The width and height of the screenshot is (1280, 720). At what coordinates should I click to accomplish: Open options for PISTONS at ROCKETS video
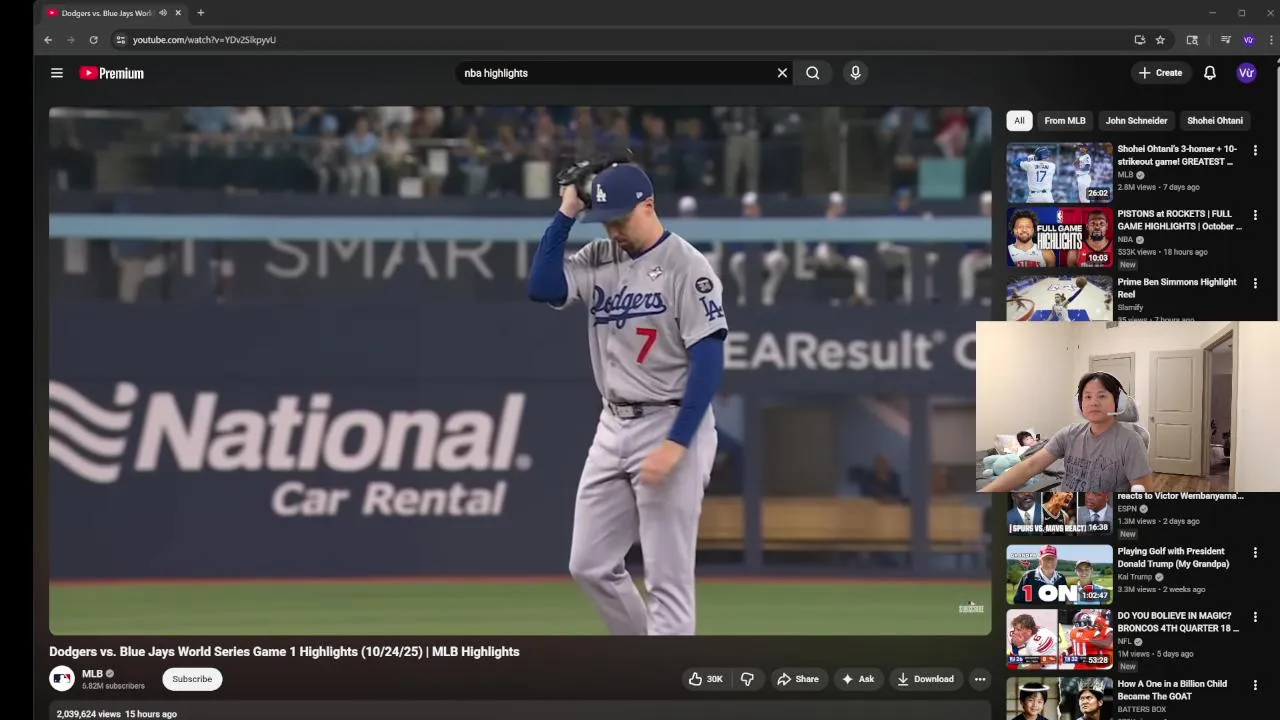[x=1255, y=215]
